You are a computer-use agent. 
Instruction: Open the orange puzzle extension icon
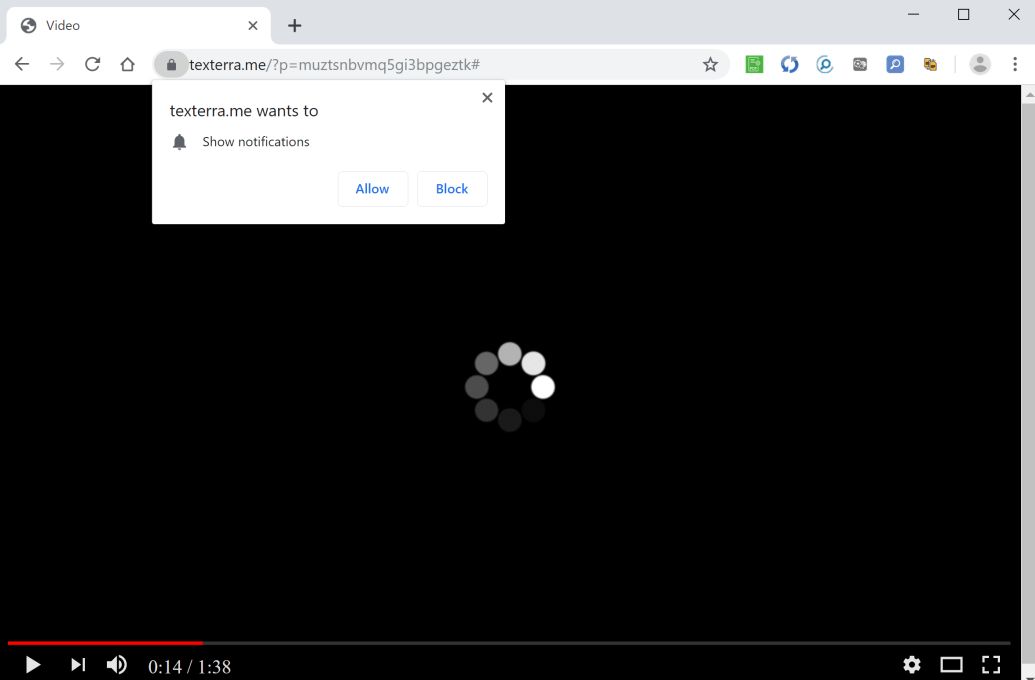(x=930, y=64)
